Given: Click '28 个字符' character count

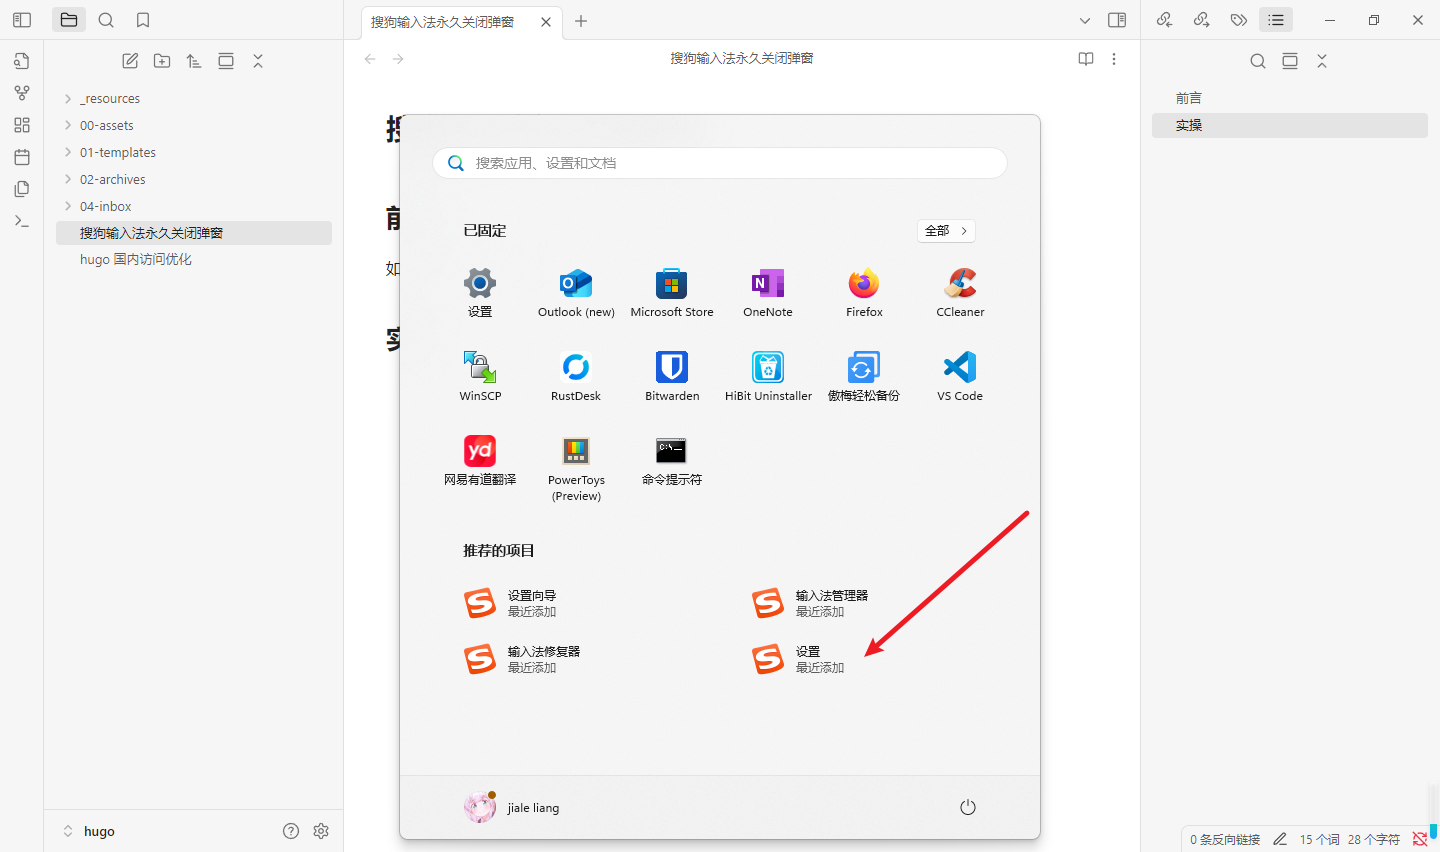Looking at the screenshot, I should click(x=1373, y=839).
